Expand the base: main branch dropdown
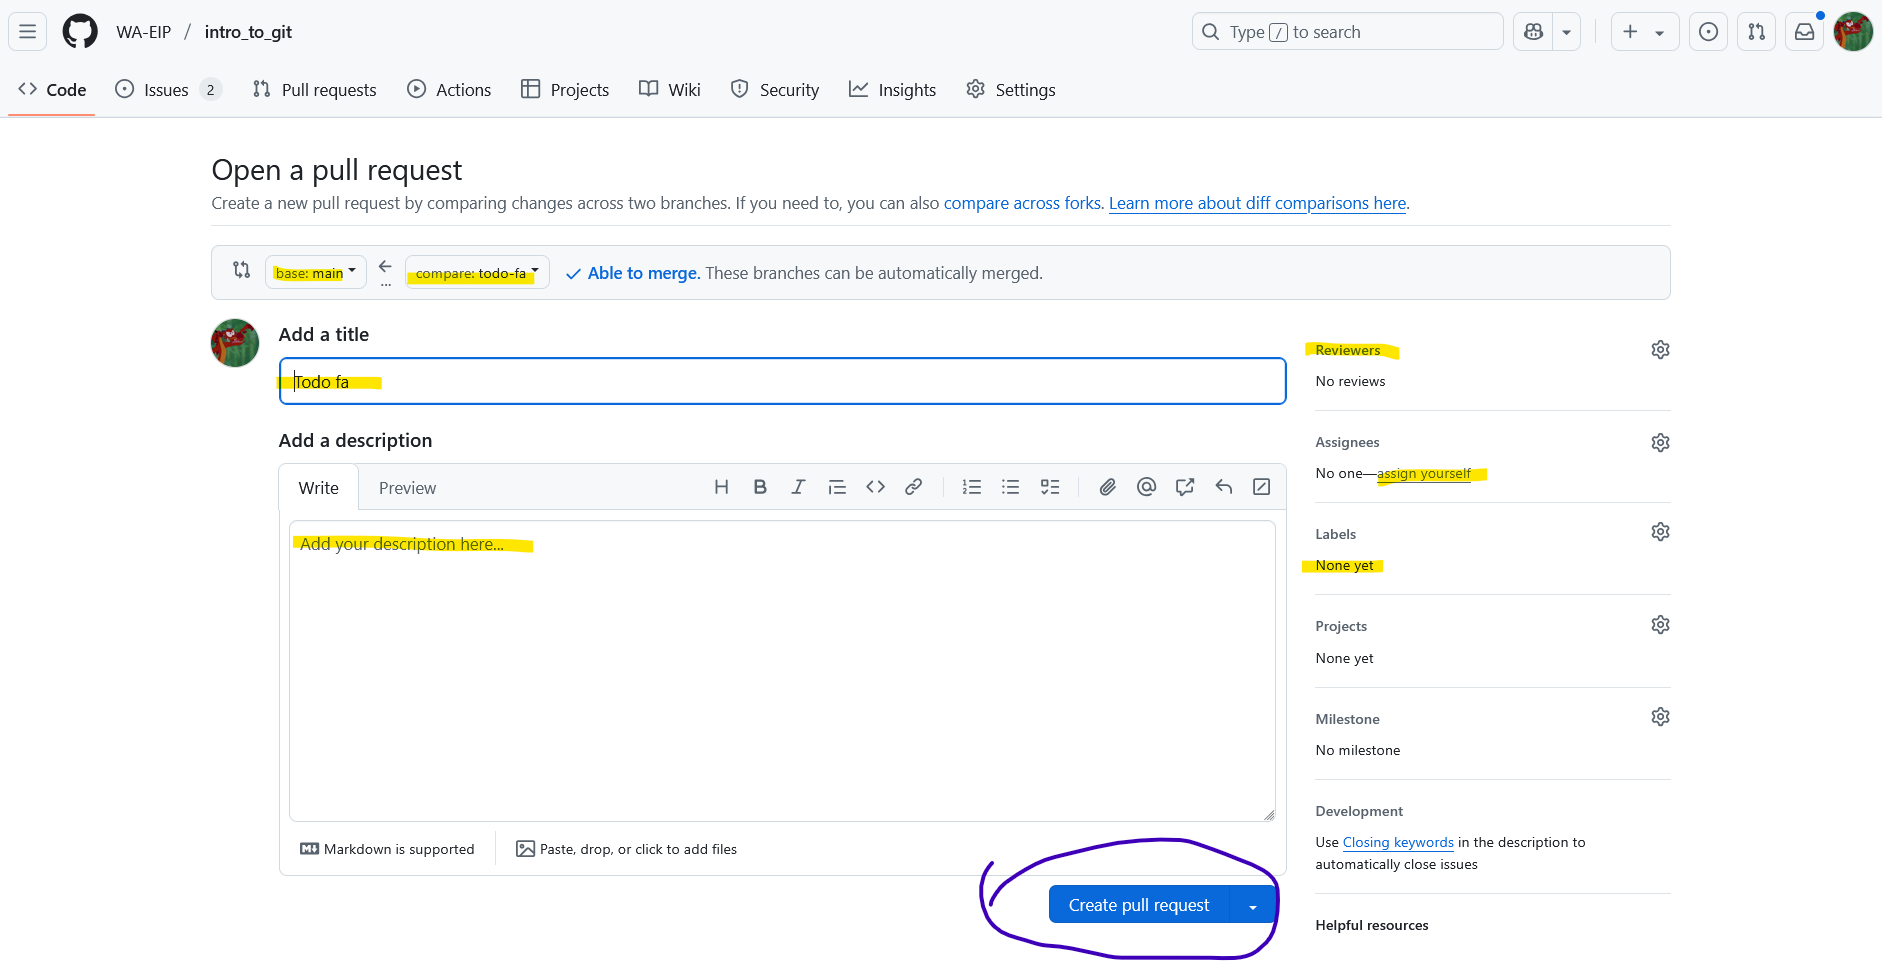Viewport: 1882px width, 963px height. 315,272
